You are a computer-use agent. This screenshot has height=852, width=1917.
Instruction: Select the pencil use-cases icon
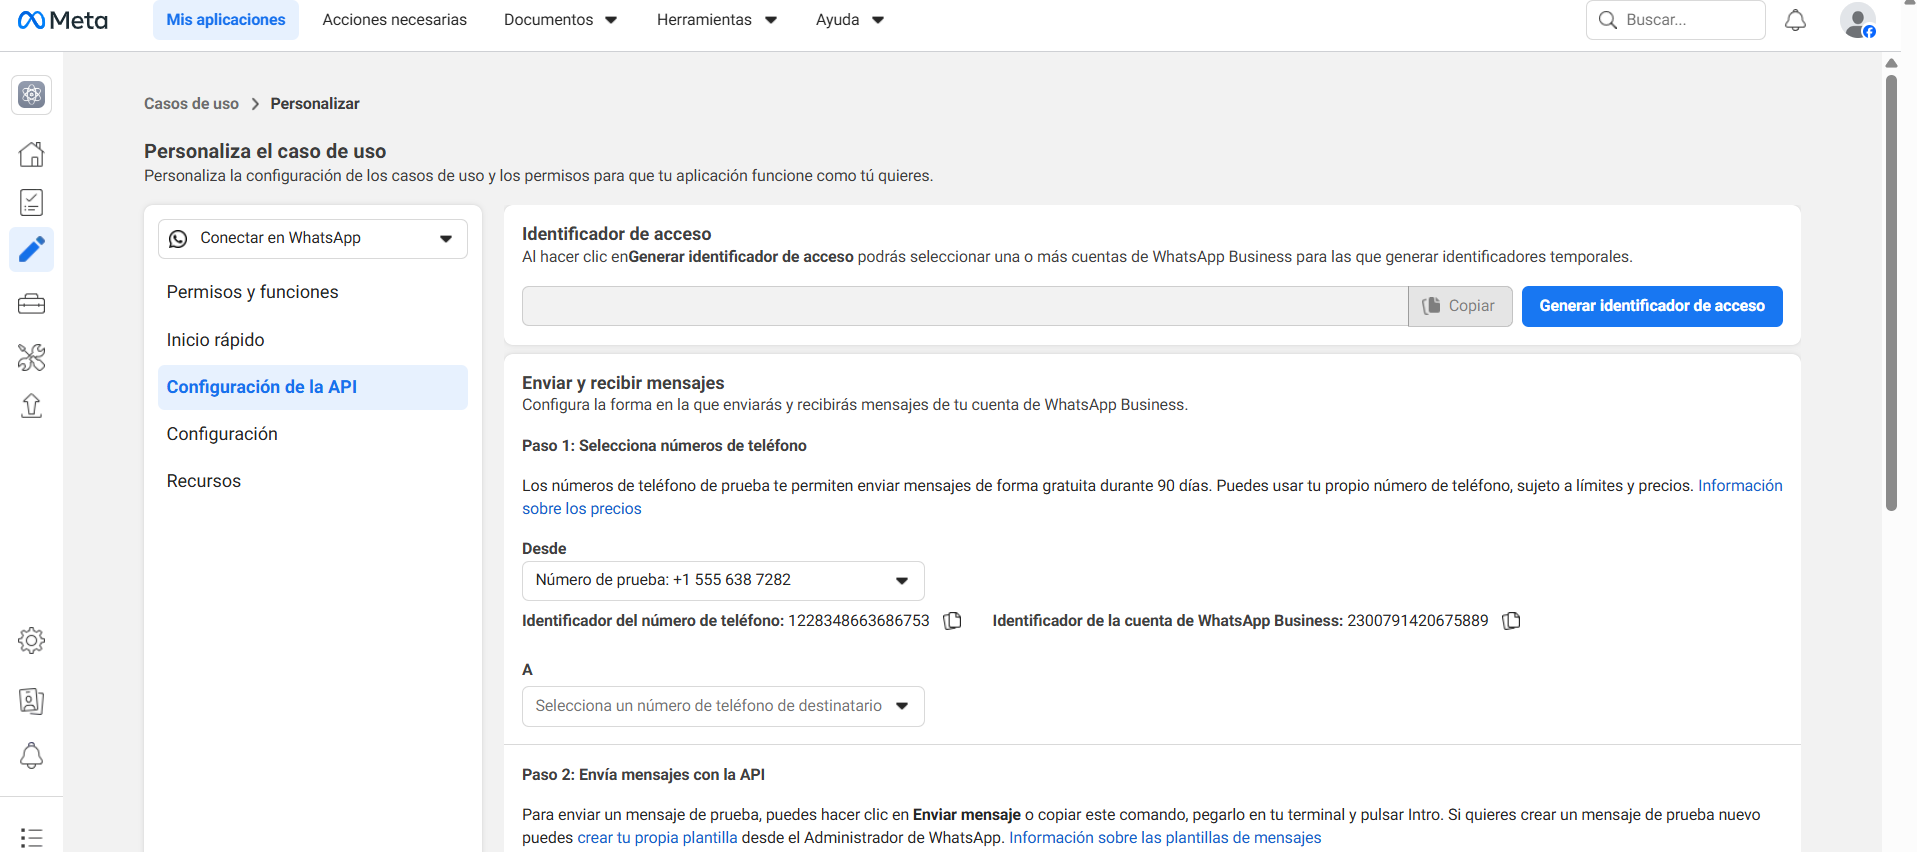[x=32, y=249]
